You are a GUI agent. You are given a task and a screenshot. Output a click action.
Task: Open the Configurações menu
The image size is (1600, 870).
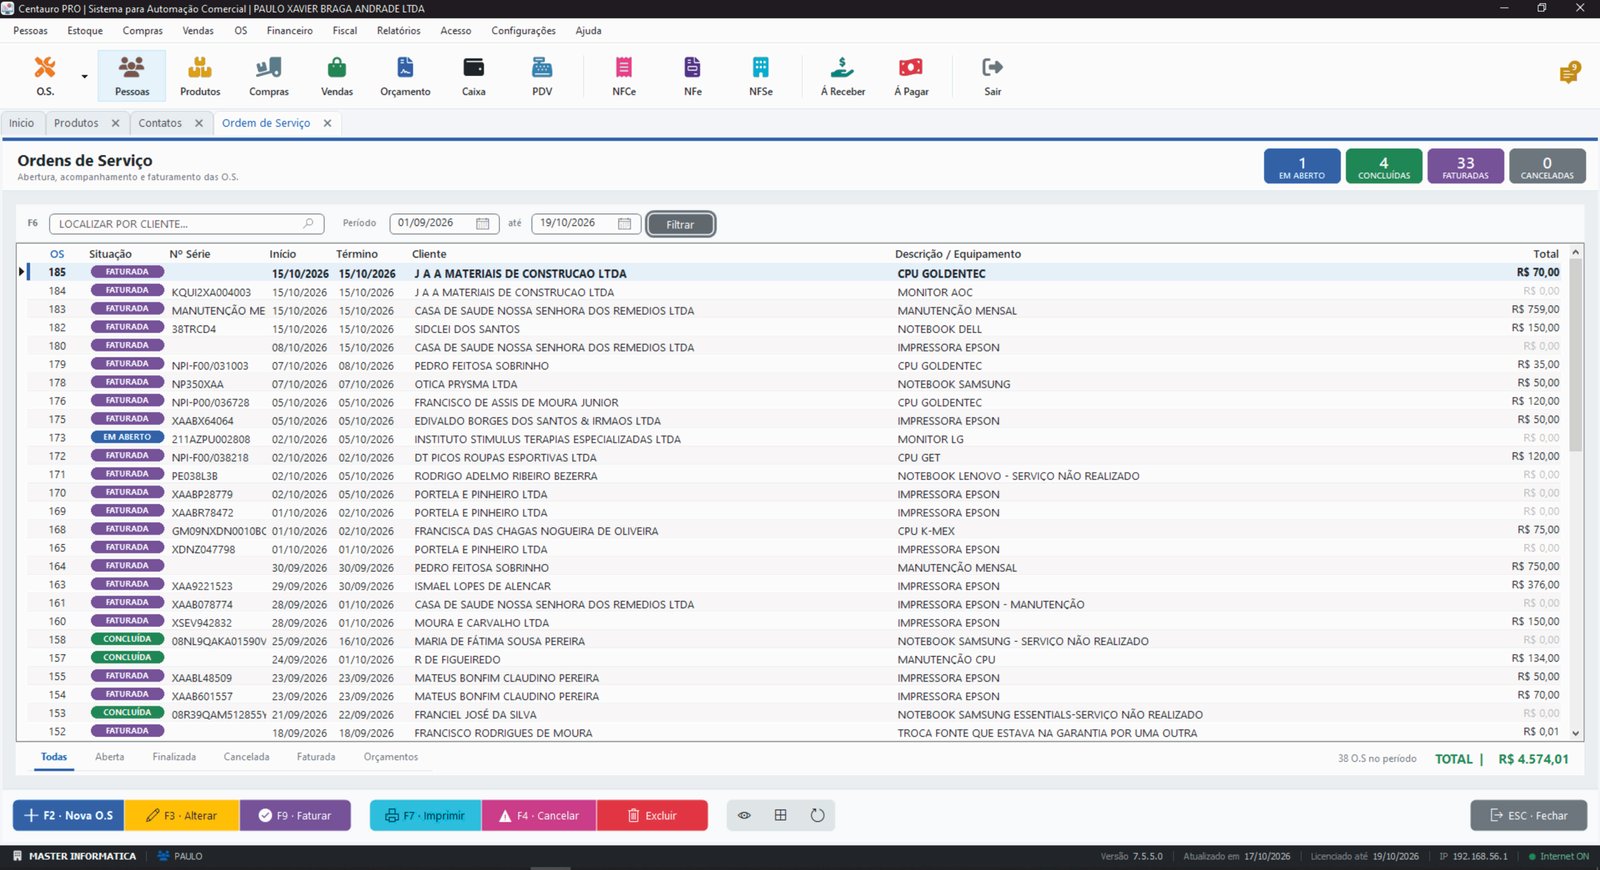[523, 31]
